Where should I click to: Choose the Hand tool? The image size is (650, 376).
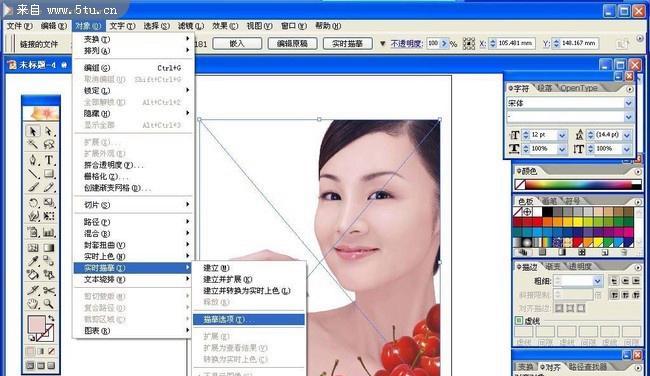(32, 304)
